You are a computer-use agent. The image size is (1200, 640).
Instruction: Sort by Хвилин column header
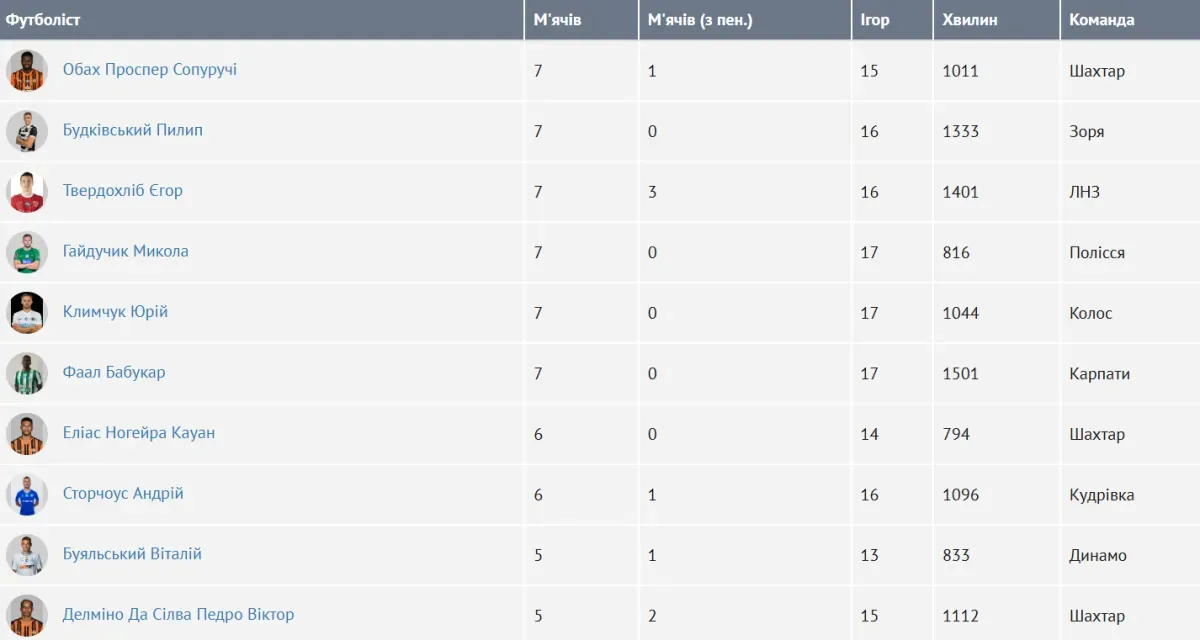click(970, 20)
